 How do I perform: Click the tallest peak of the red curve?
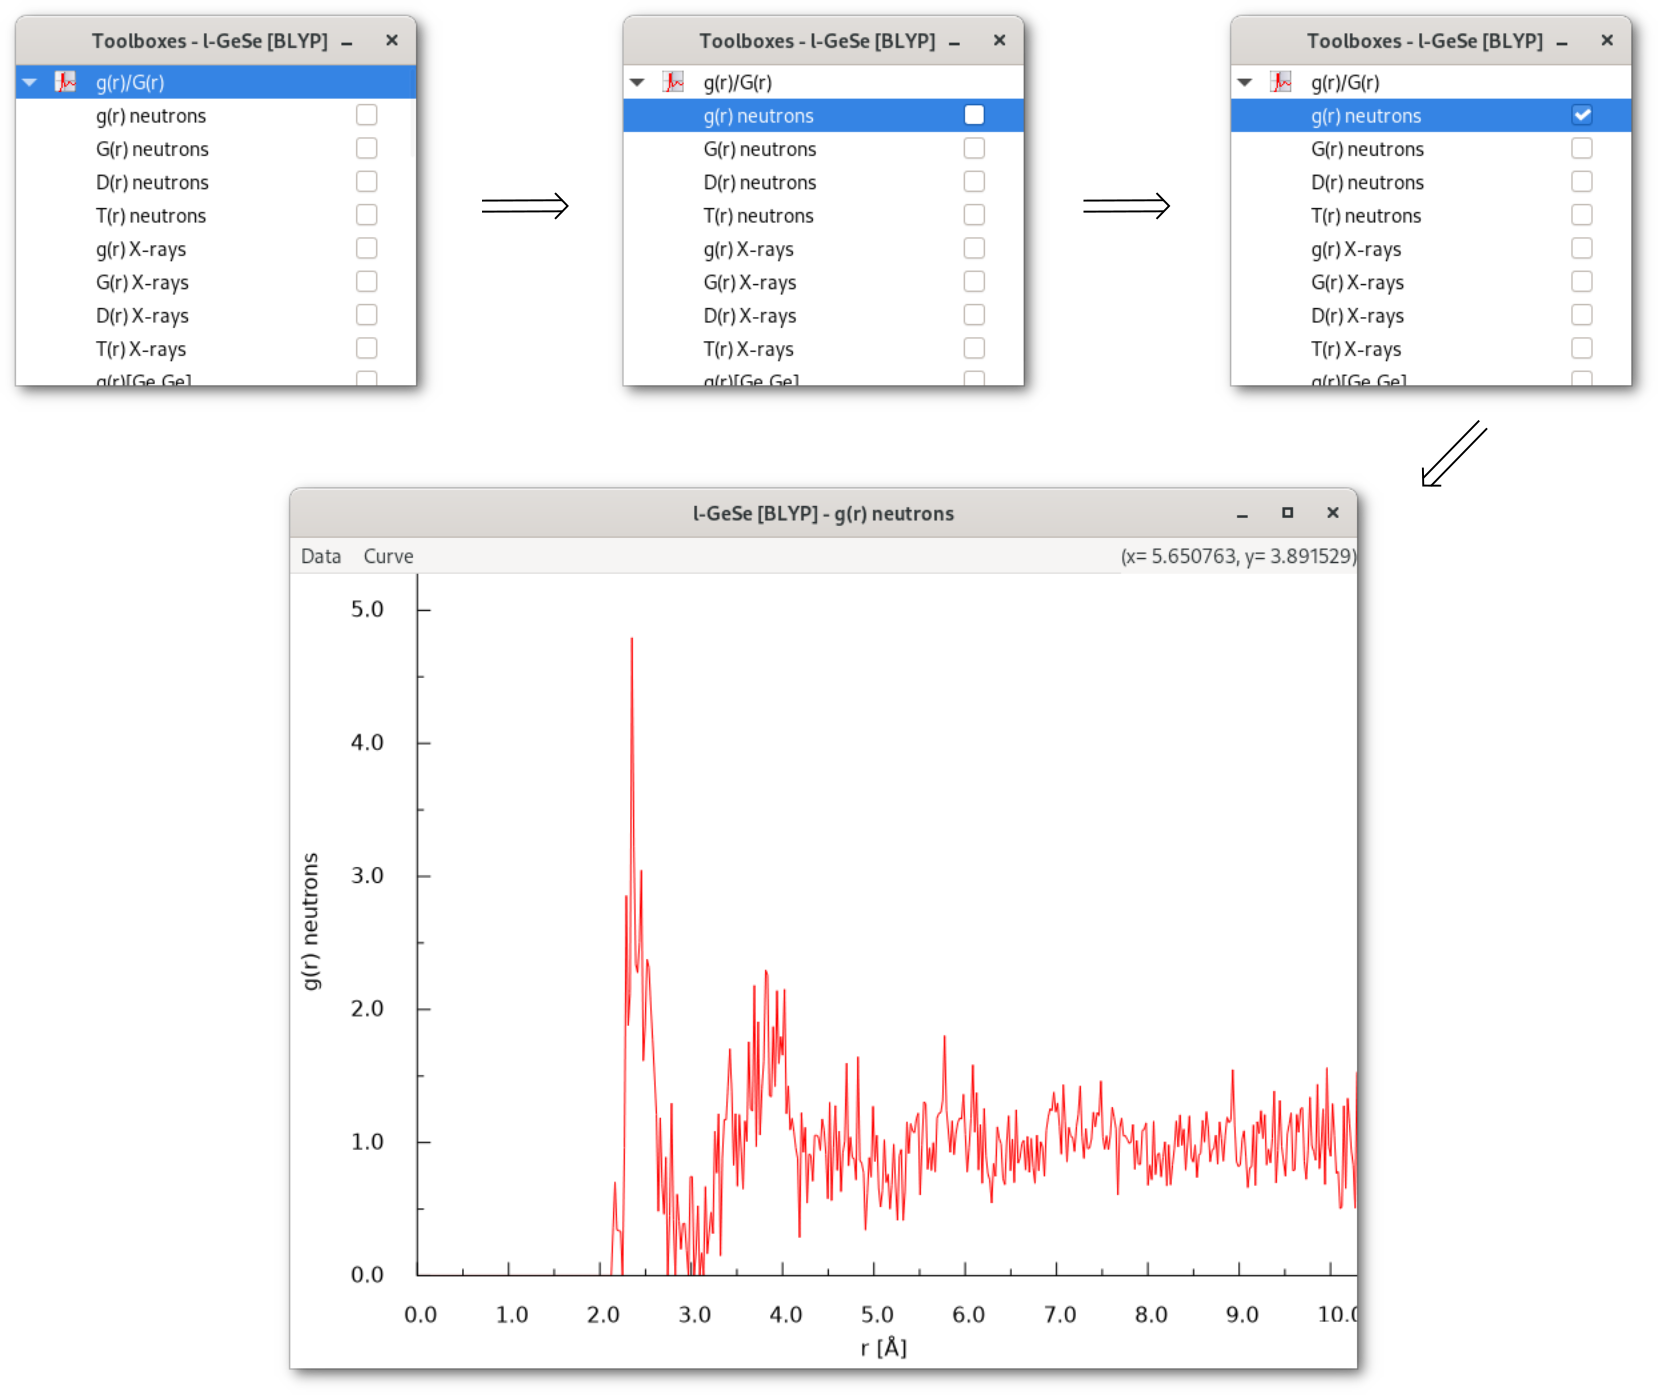(x=631, y=640)
